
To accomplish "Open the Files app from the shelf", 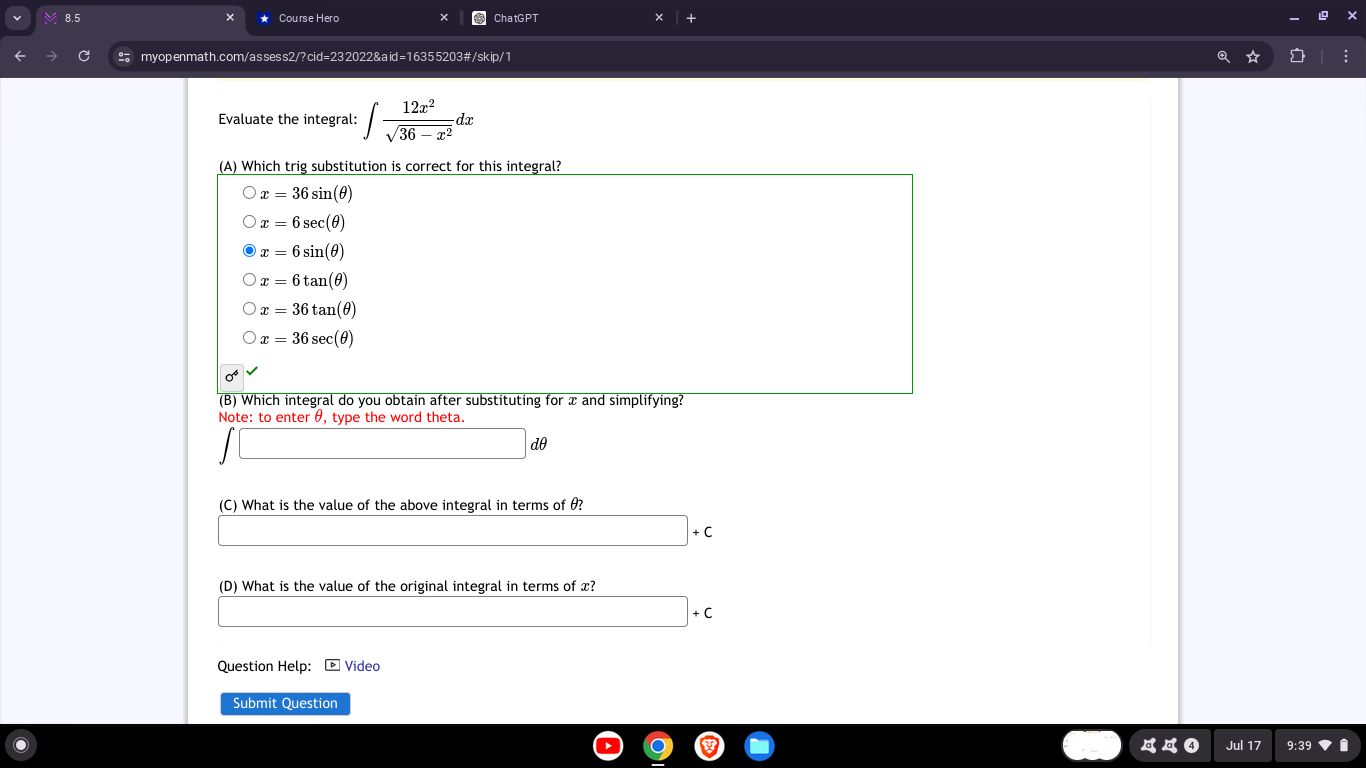I will tap(759, 746).
